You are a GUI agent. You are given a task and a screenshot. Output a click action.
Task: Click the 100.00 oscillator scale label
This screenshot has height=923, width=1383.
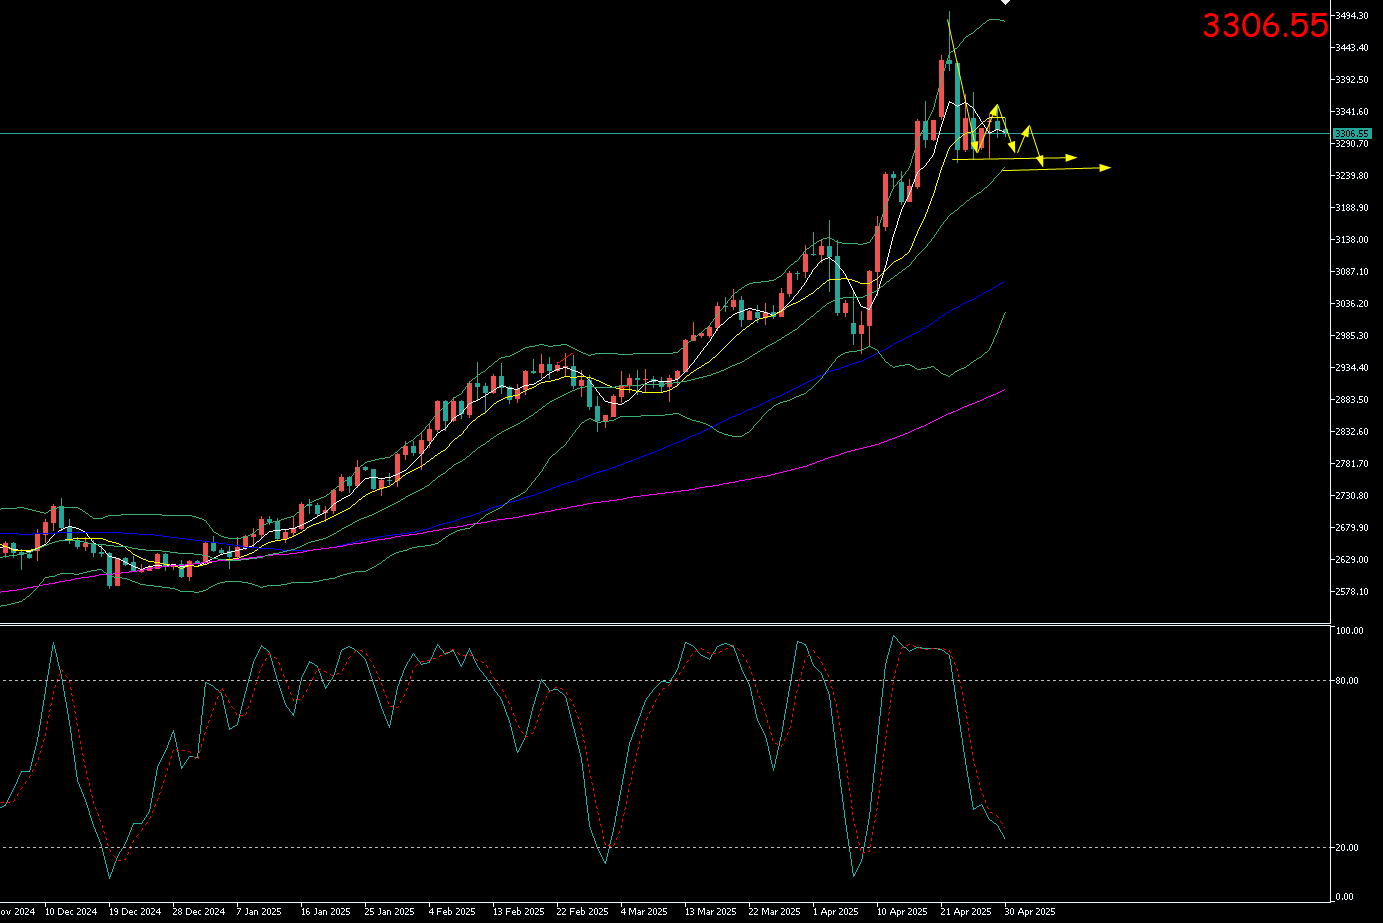[1350, 631]
